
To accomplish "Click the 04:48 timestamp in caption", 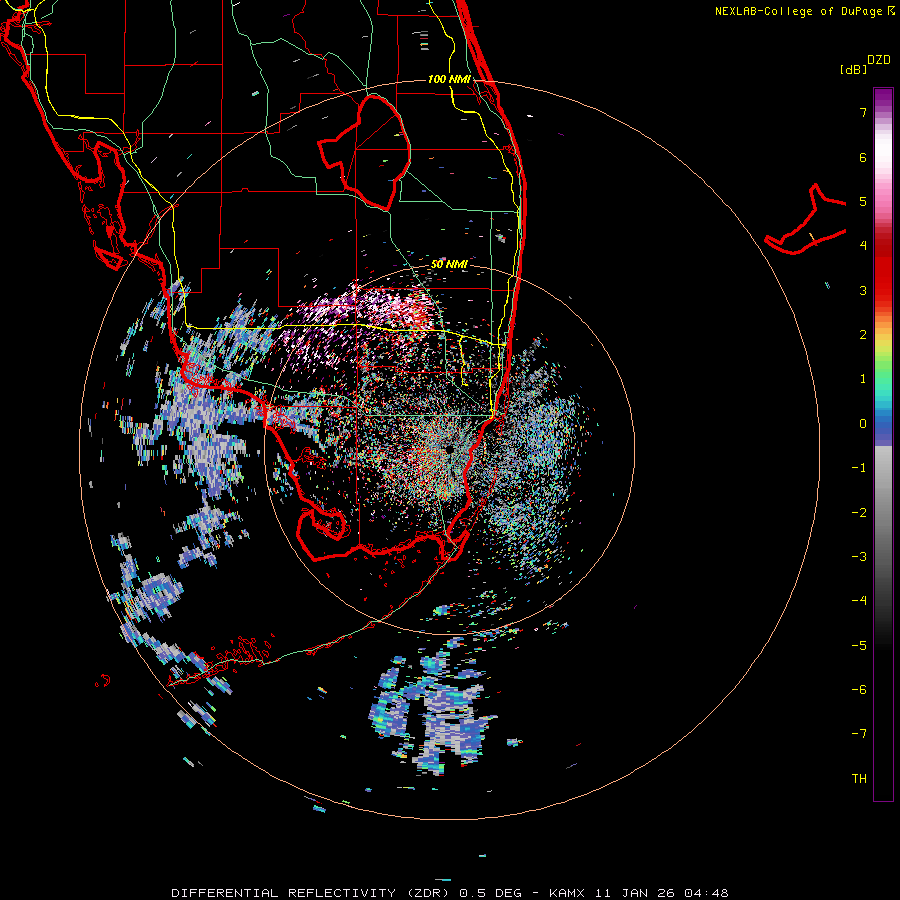I will coord(705,893).
